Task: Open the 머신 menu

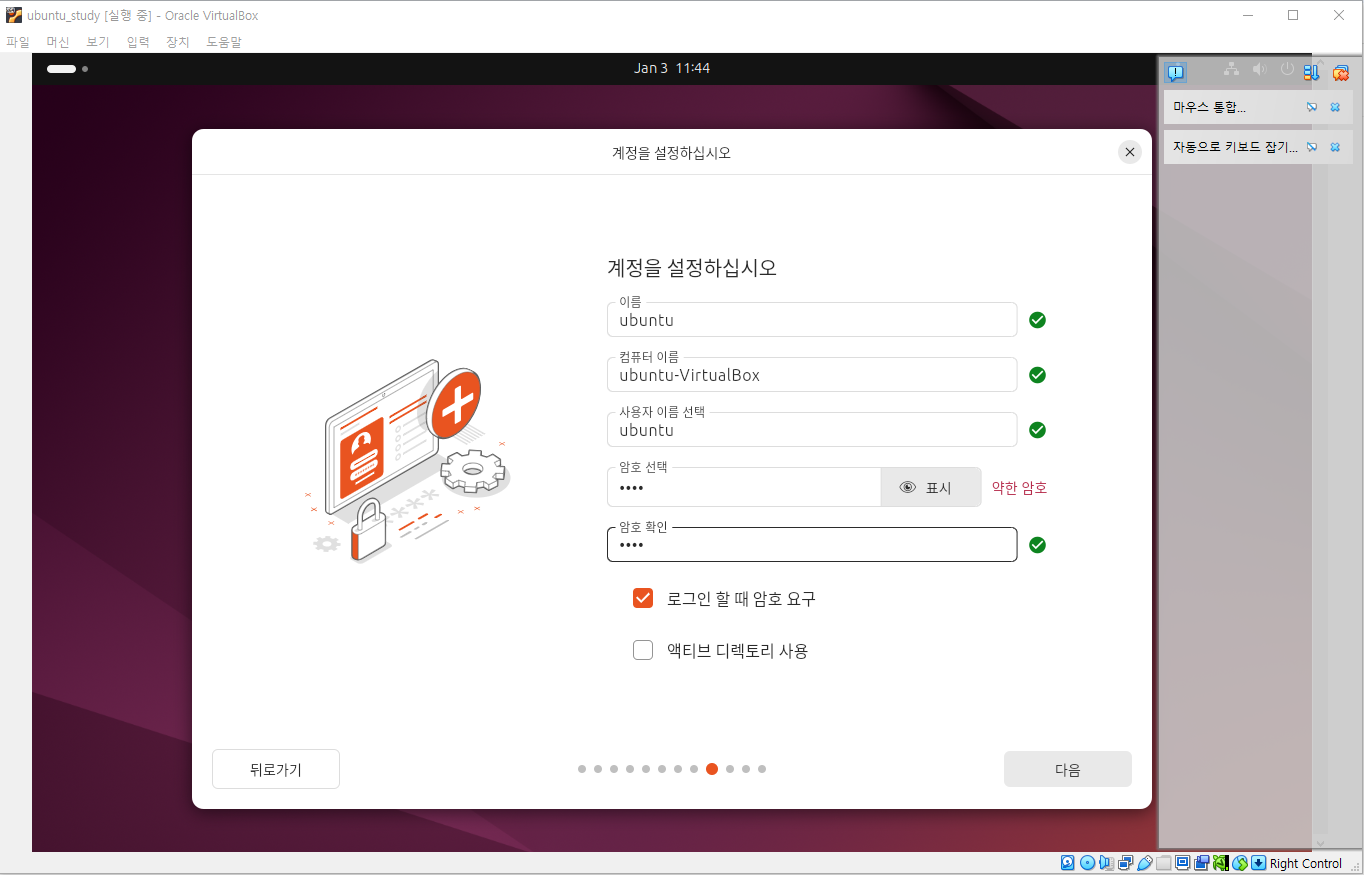Action: 58,42
